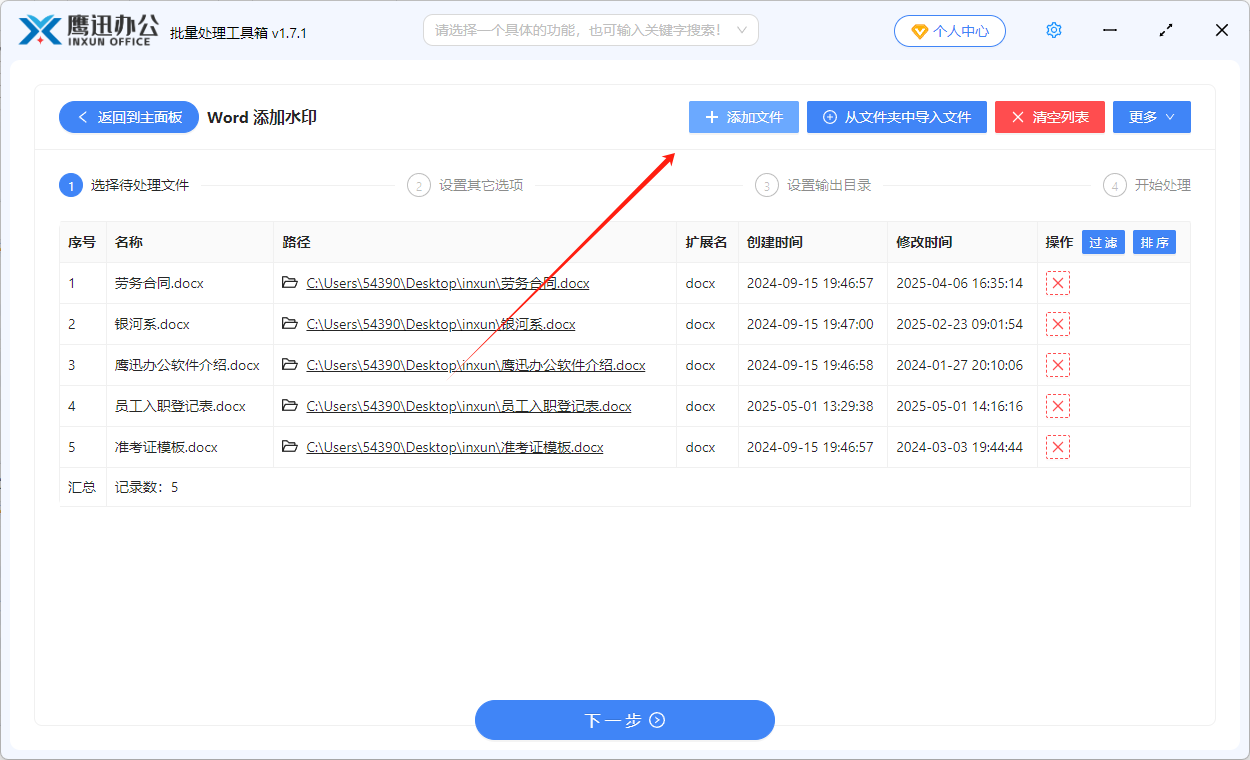The height and width of the screenshot is (760, 1250).
Task: Click 扩展名 column header
Action: pos(706,242)
